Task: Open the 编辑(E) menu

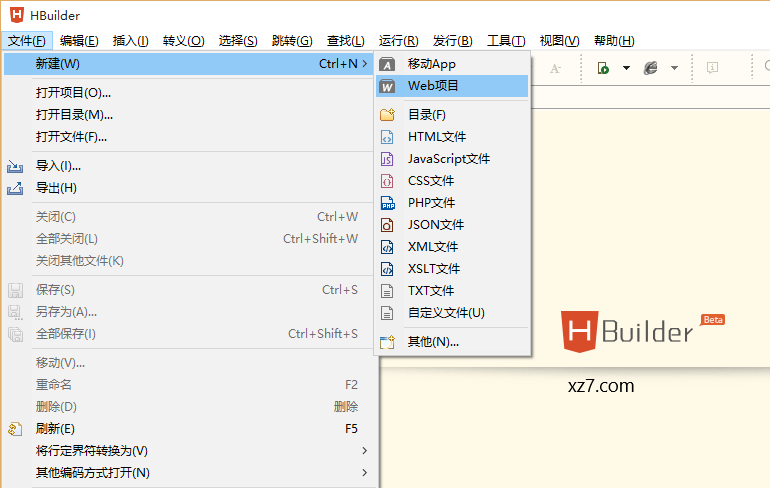Action: pos(79,41)
